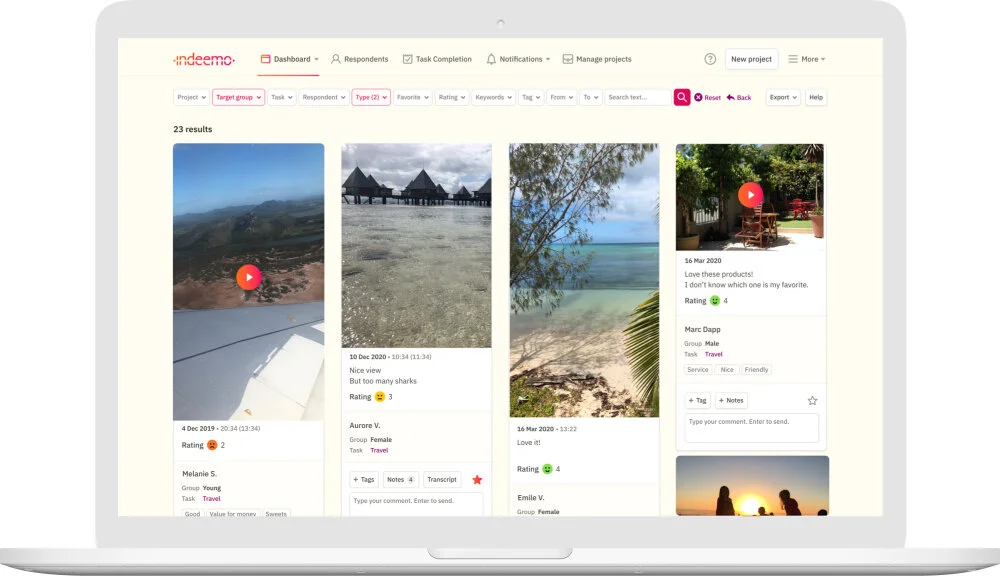Image resolution: width=1000 pixels, height=576 pixels.
Task: Click comment box under Aurore V.'s post
Action: 416,503
